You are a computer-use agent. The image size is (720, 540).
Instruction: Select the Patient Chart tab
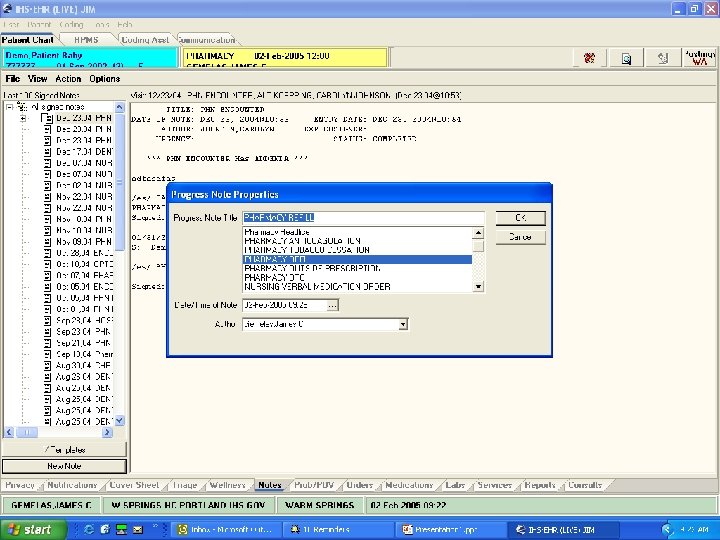coord(28,40)
